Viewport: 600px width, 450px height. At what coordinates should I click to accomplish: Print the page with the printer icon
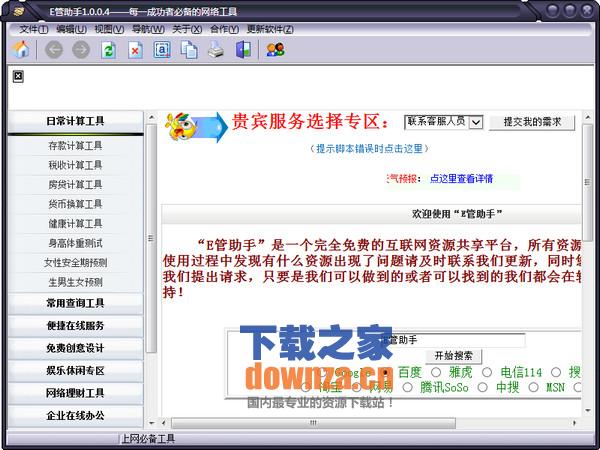[x=216, y=50]
